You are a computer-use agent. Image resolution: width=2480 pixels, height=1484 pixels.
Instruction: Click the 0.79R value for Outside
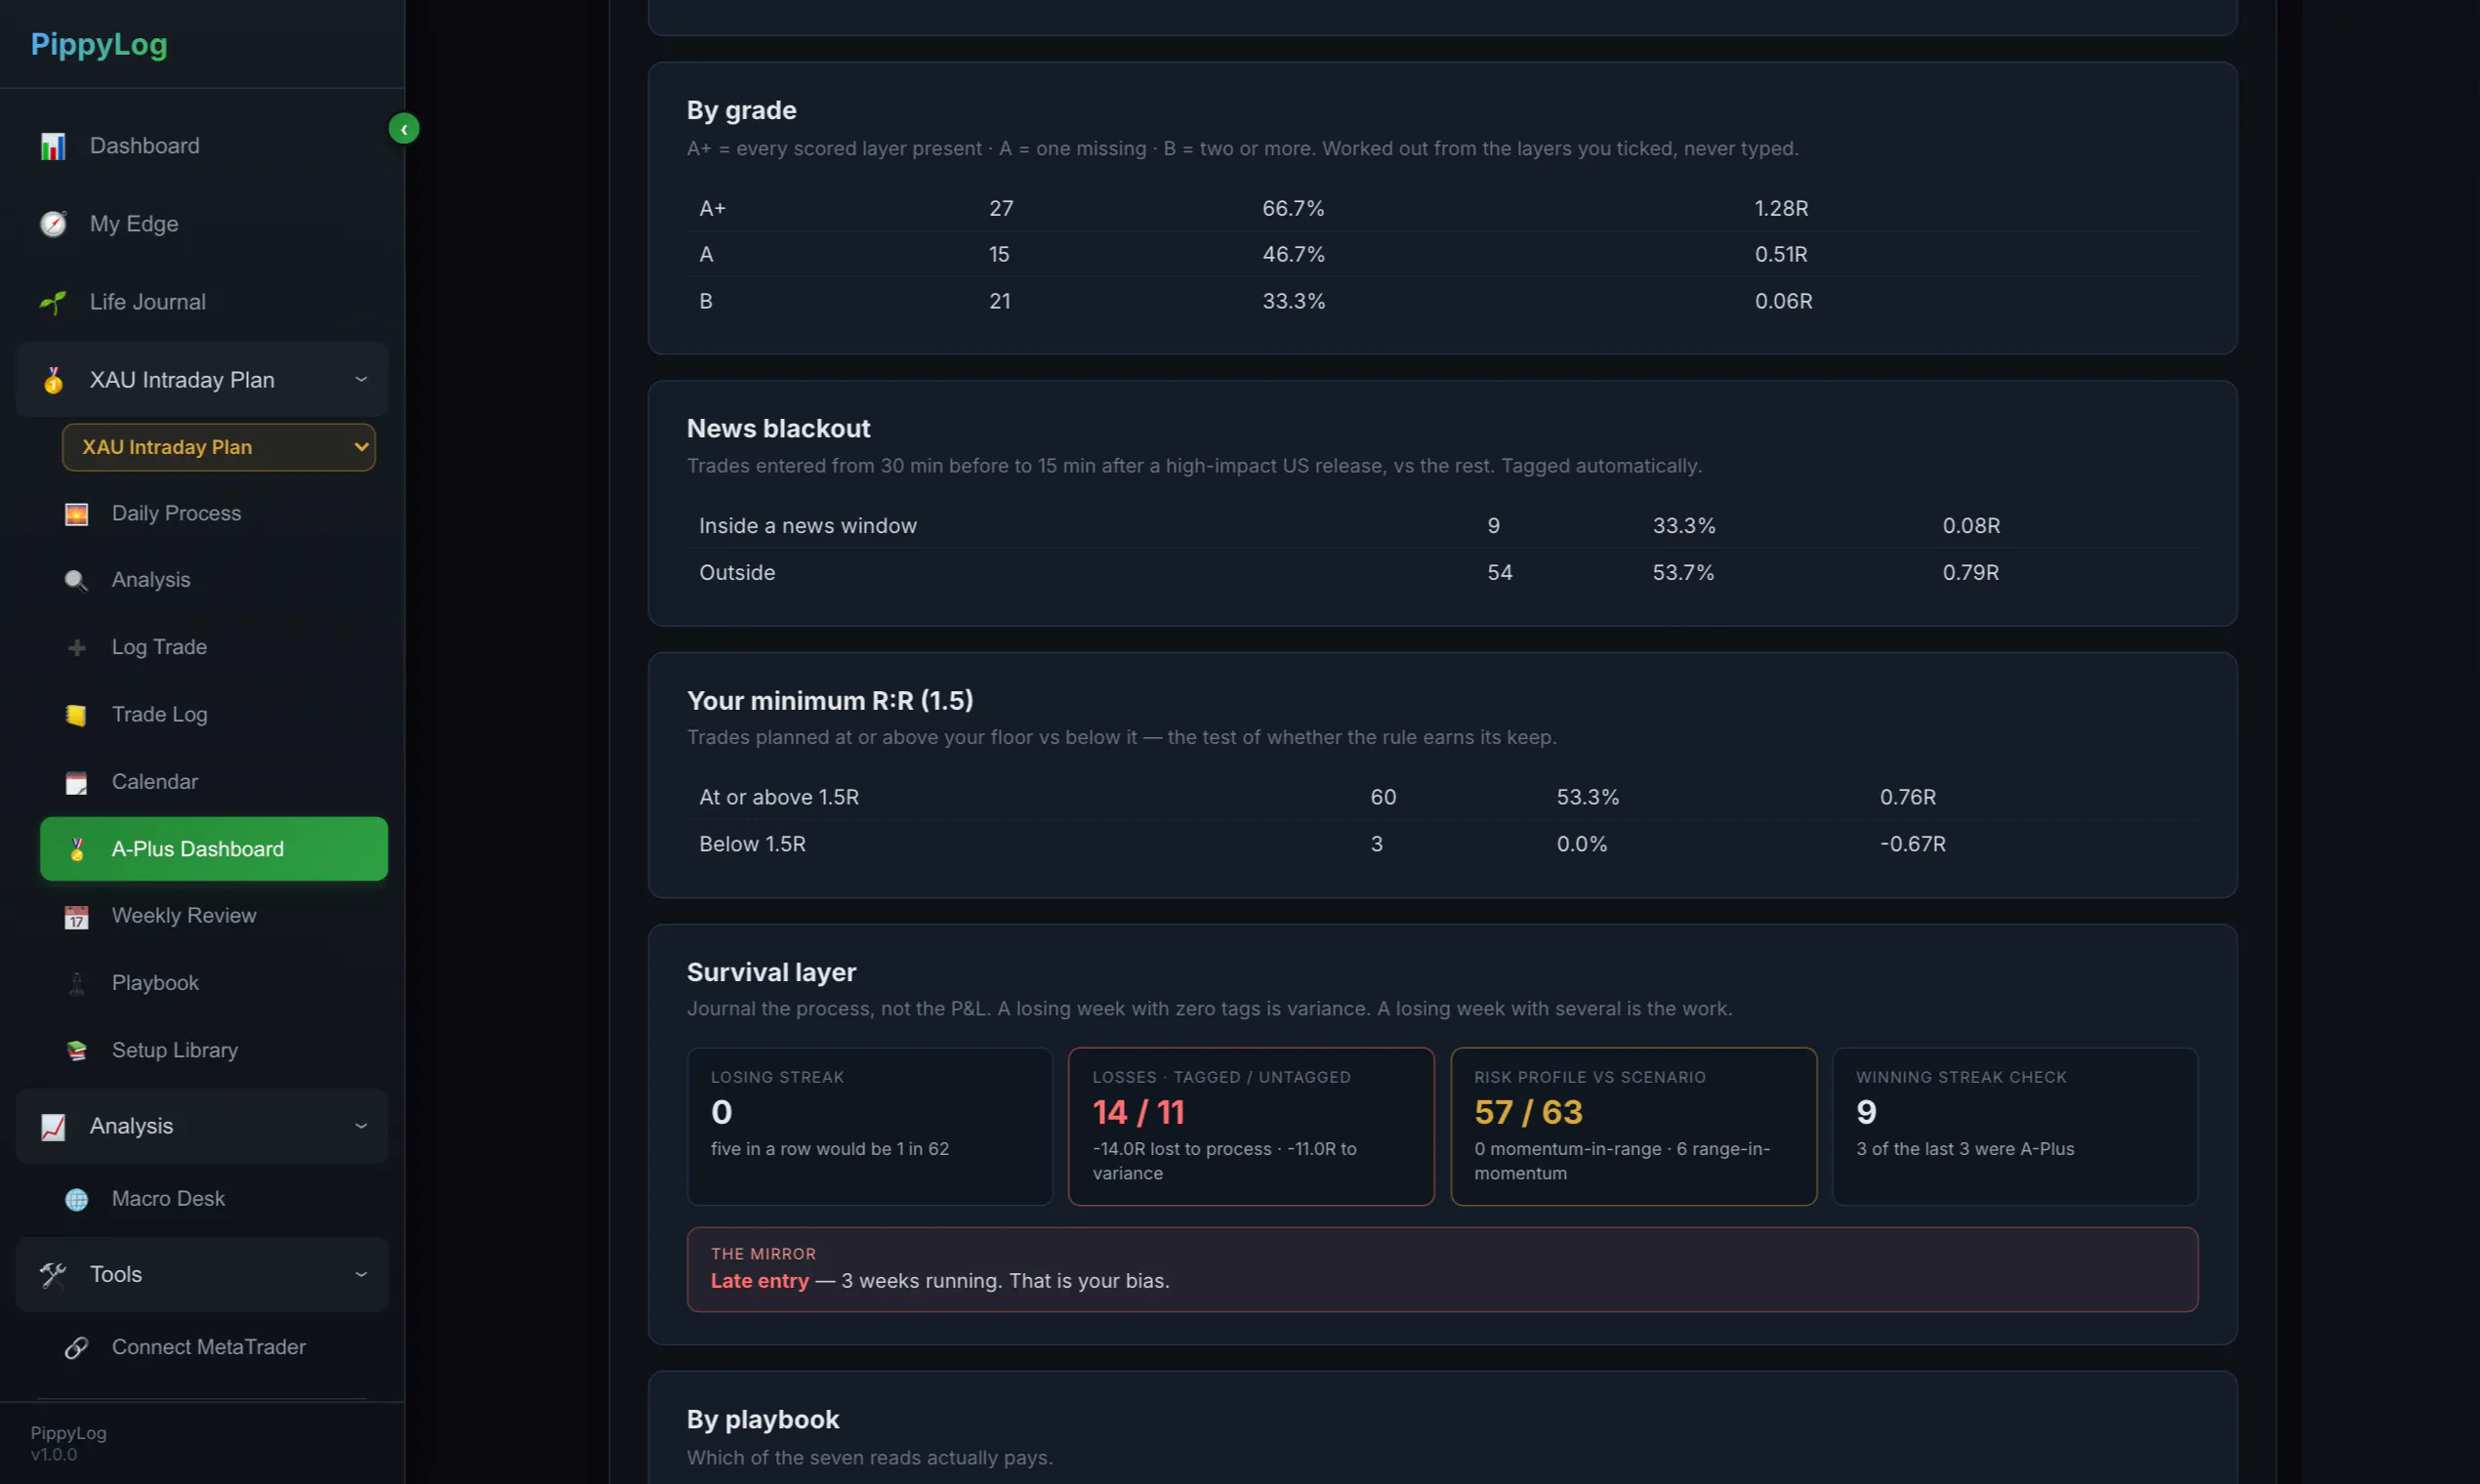[x=1970, y=573]
